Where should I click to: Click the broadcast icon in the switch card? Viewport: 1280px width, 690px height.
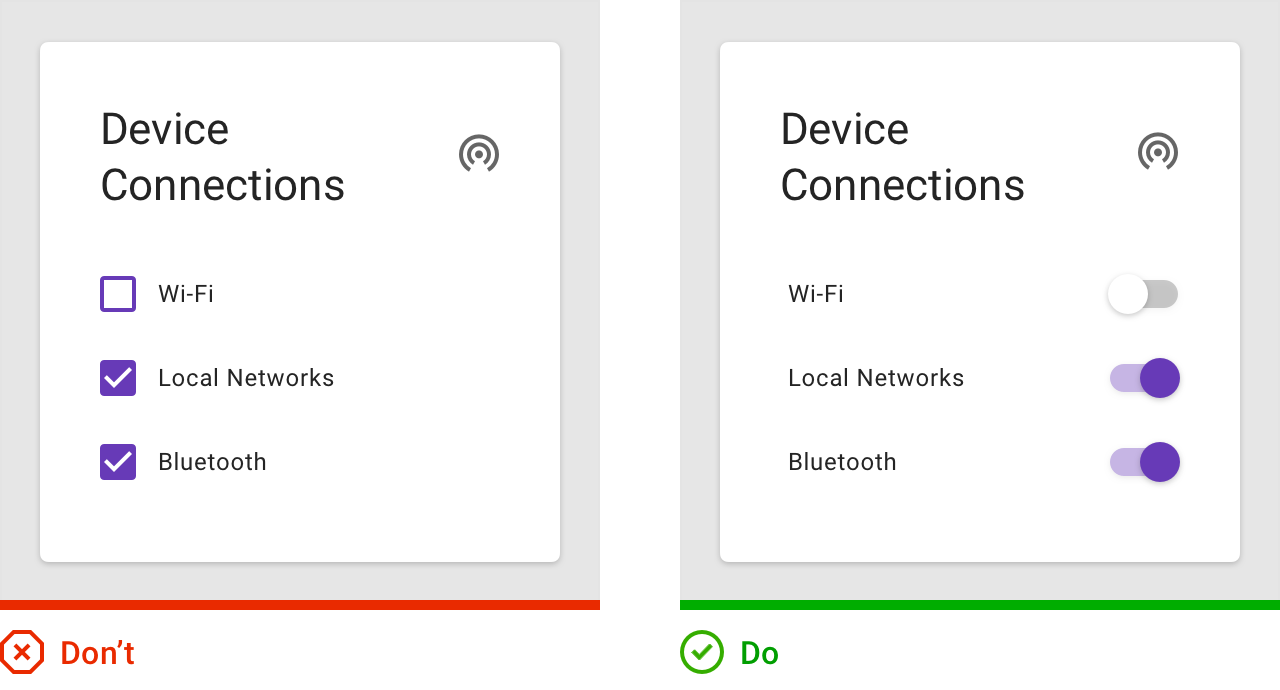click(1158, 153)
